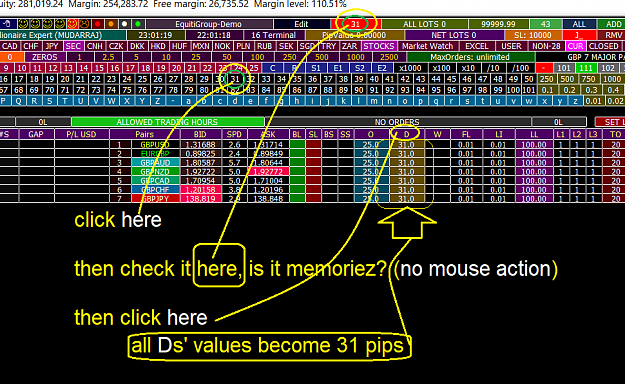
Task: Select the CAD currency filter
Action: pos(10,46)
